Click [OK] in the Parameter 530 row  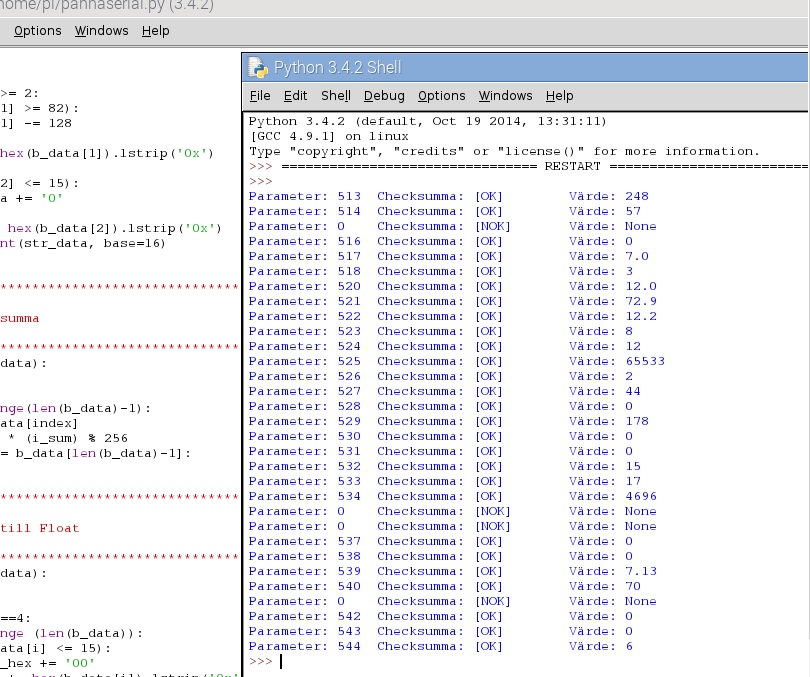coord(489,436)
